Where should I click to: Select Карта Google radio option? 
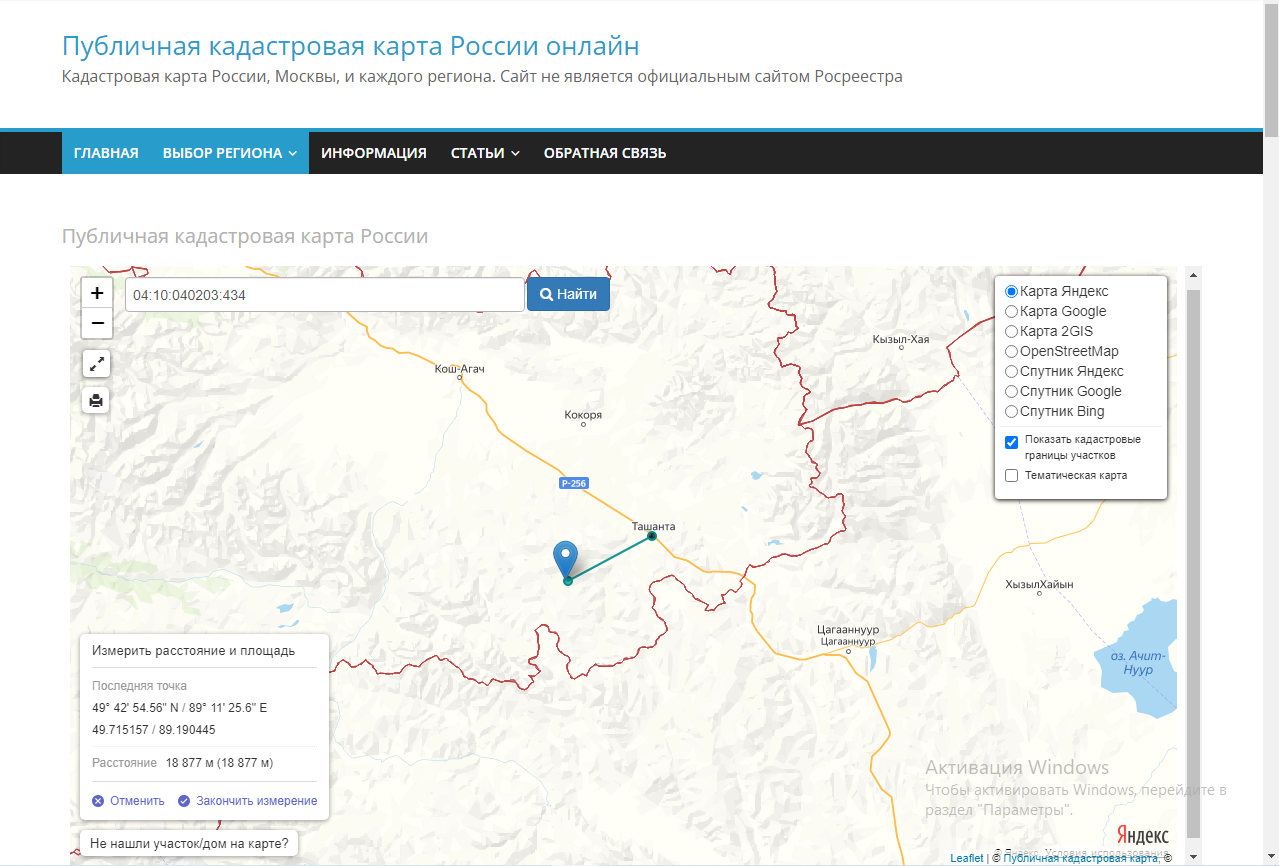click(x=1011, y=311)
